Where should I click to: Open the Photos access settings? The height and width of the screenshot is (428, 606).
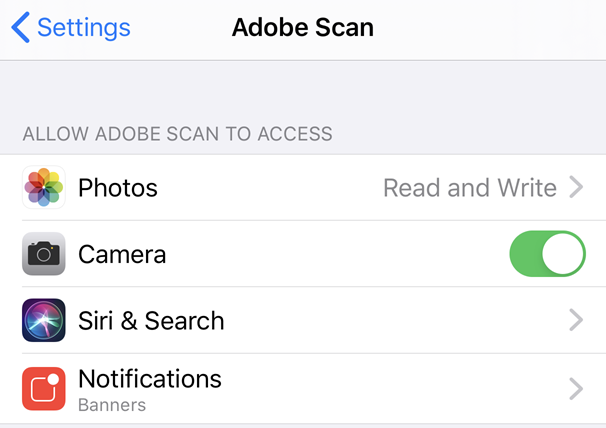pos(118,188)
